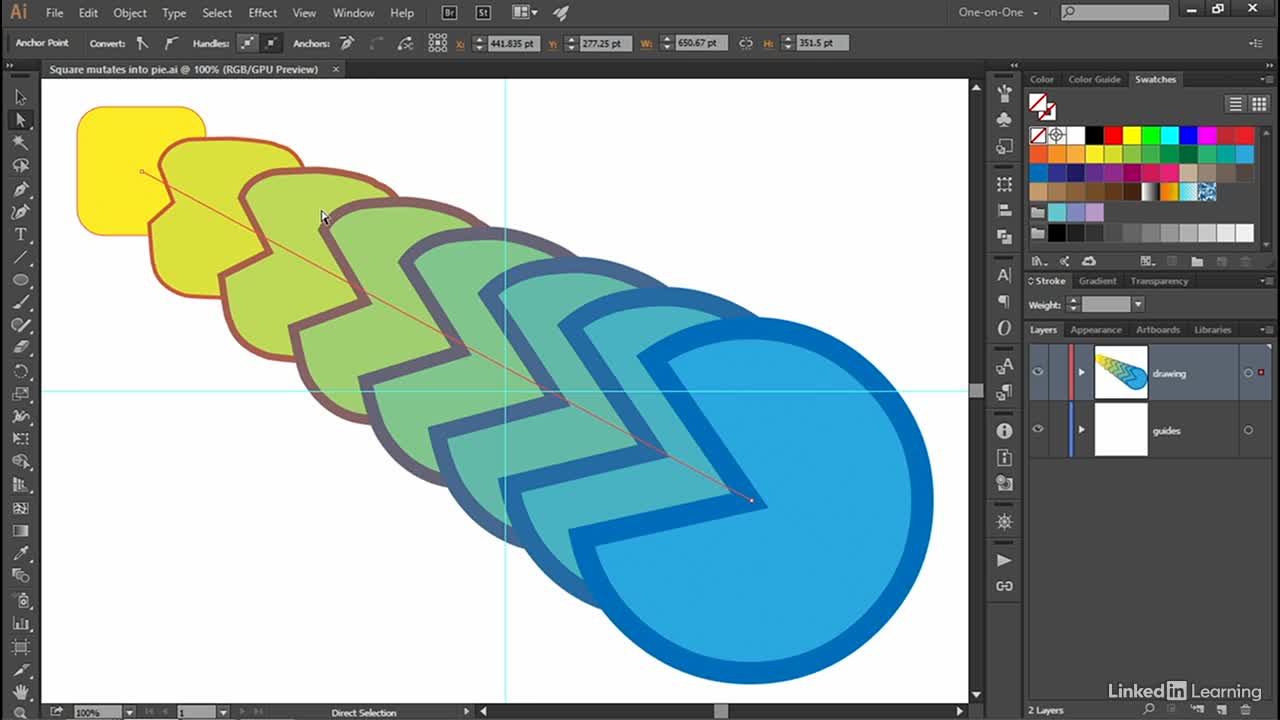Open the Object menu

pos(130,13)
